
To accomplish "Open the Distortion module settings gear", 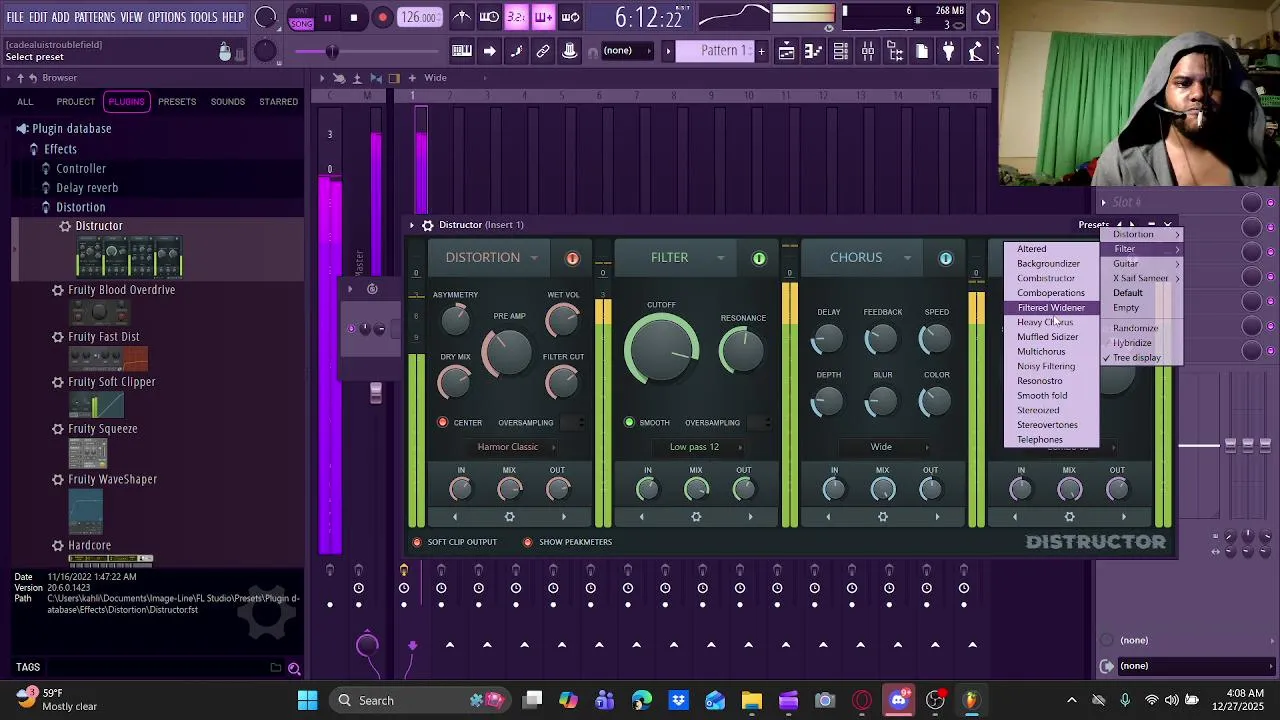I will (x=509, y=517).
